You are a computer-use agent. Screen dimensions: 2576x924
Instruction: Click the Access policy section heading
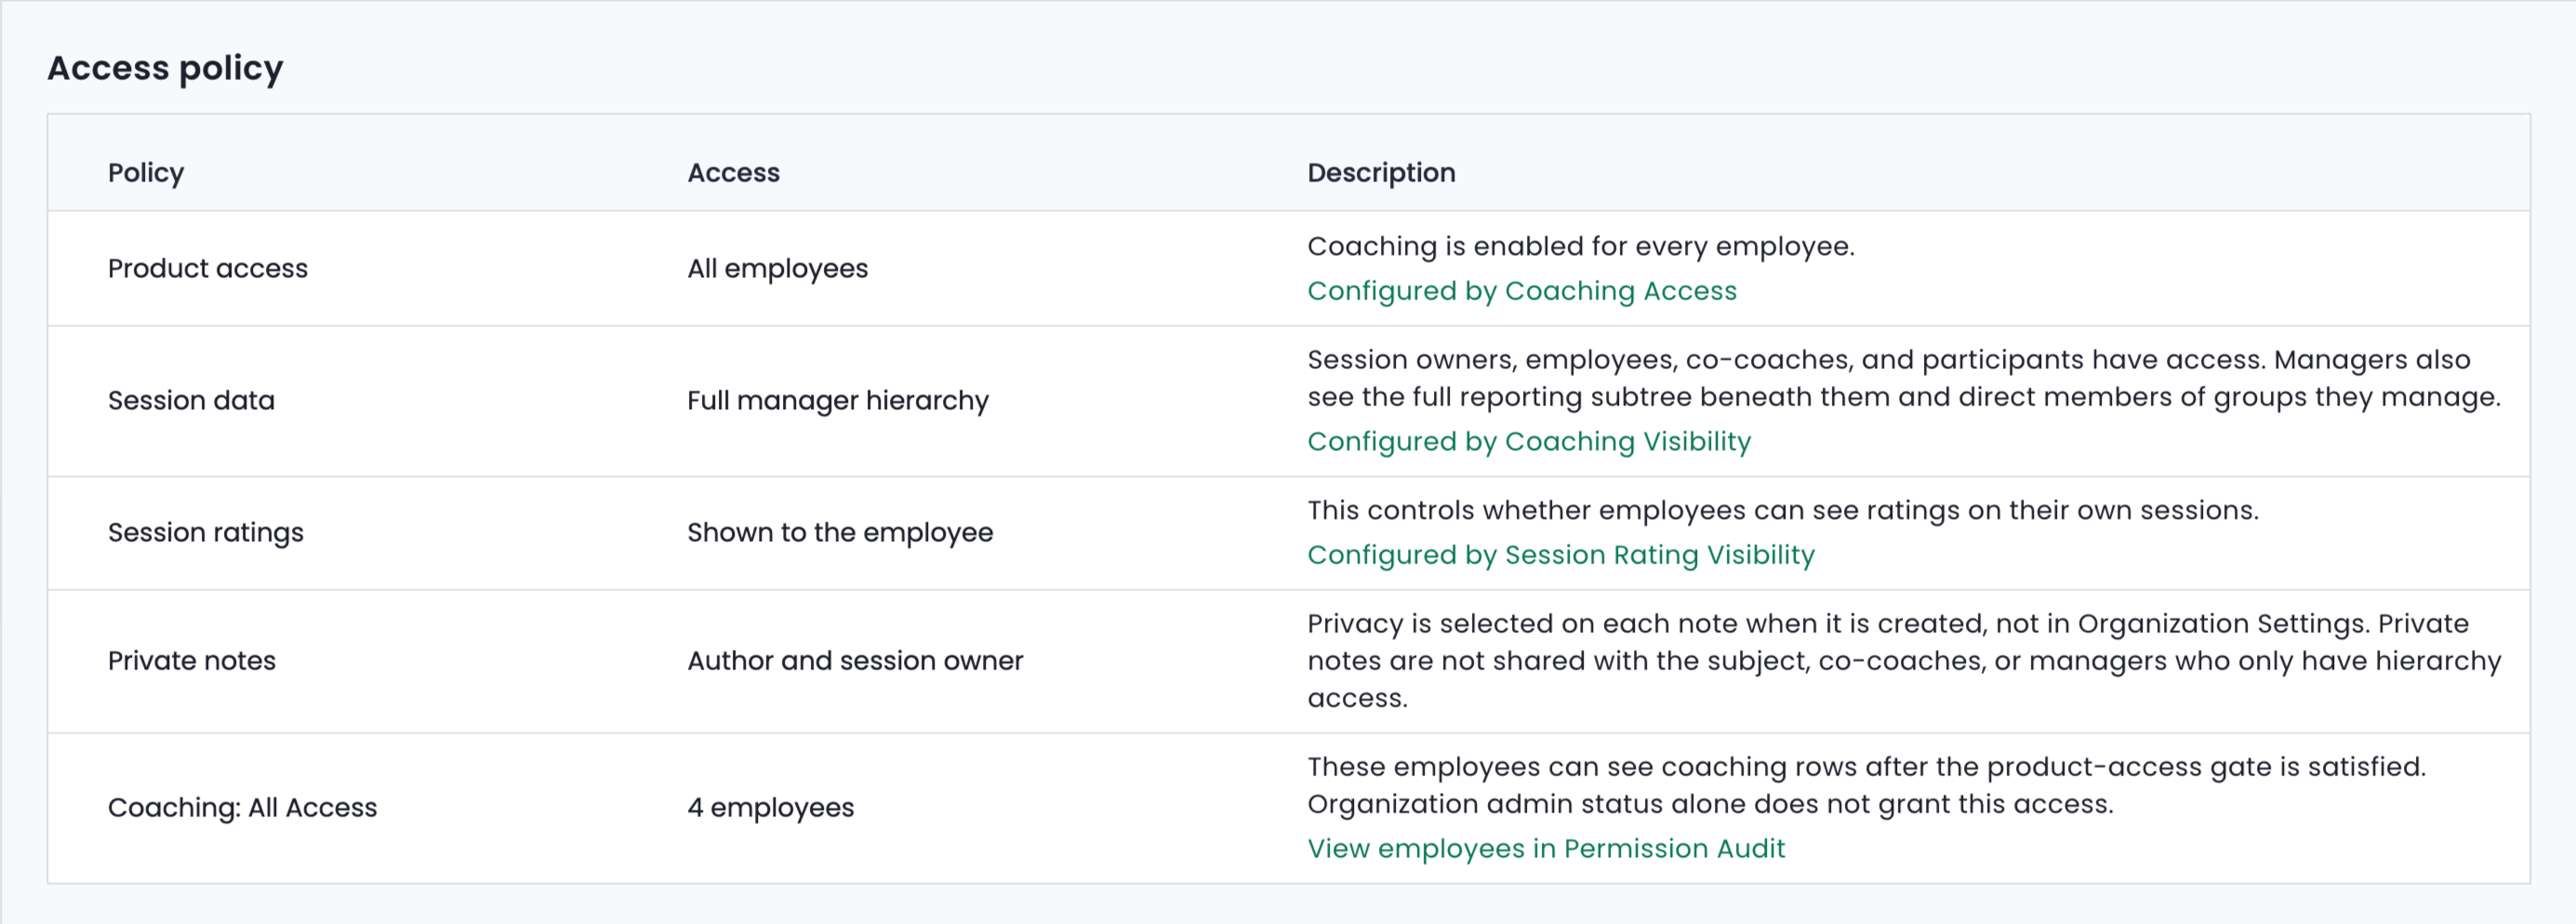[166, 68]
